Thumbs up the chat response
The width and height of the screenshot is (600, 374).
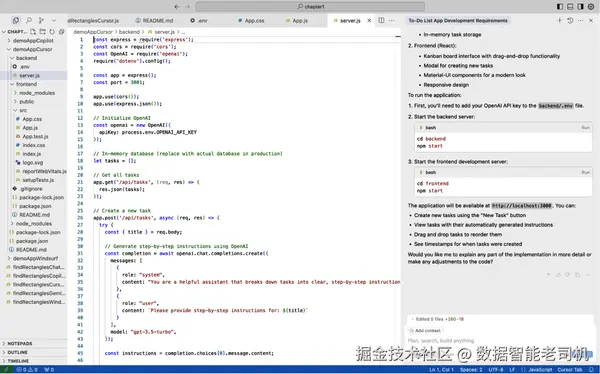point(558,274)
